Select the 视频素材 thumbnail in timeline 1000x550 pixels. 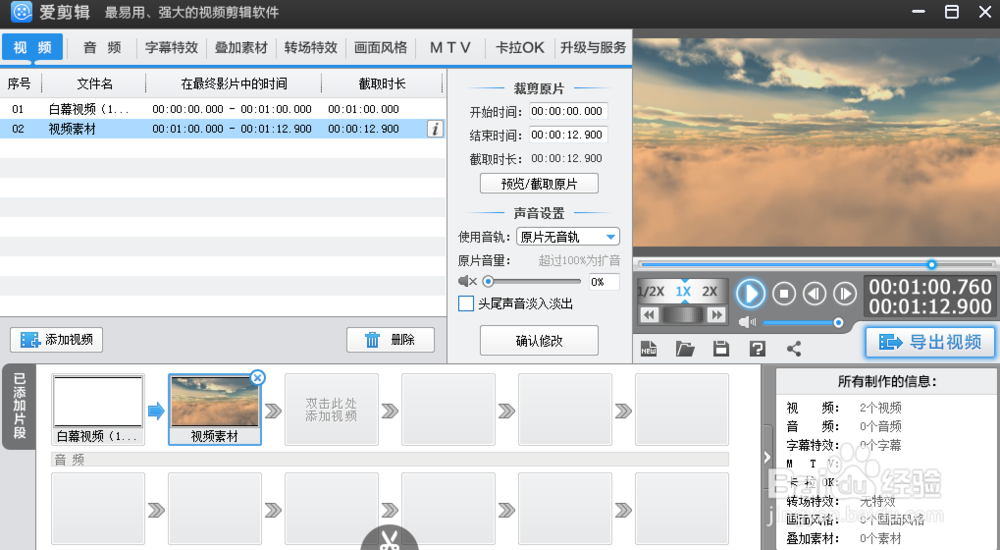(215, 409)
